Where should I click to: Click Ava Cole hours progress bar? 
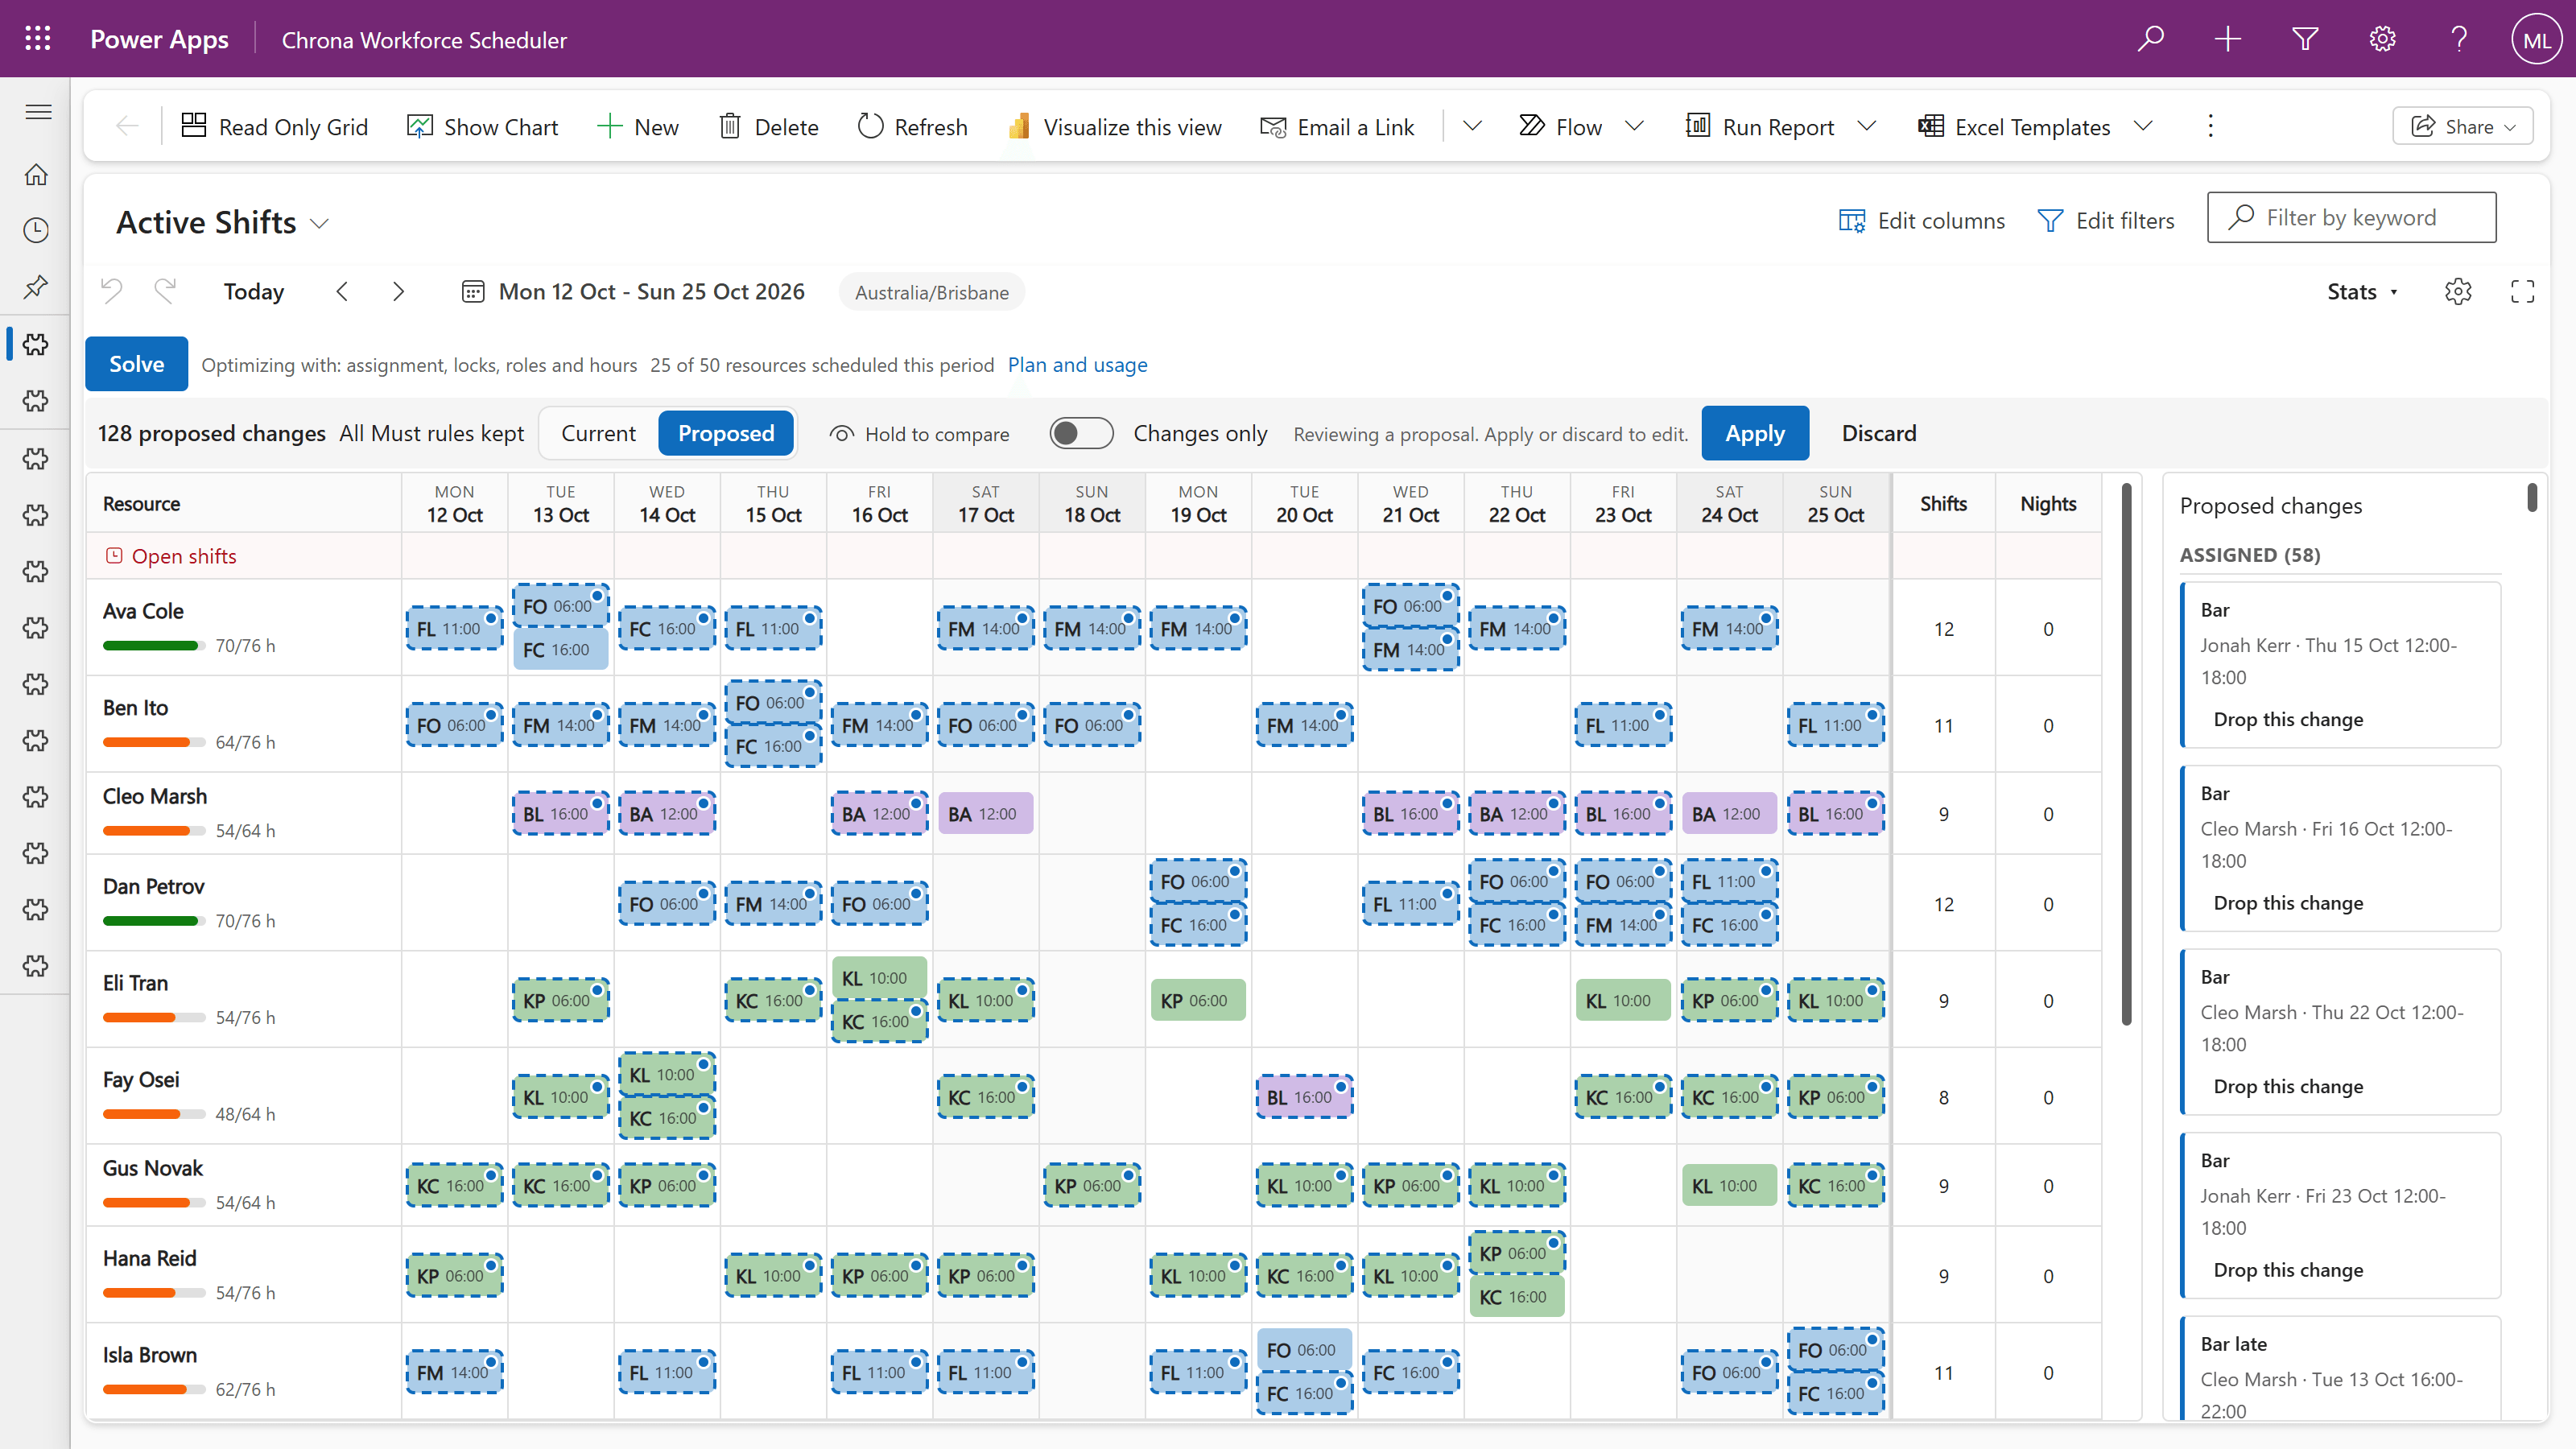tap(154, 646)
